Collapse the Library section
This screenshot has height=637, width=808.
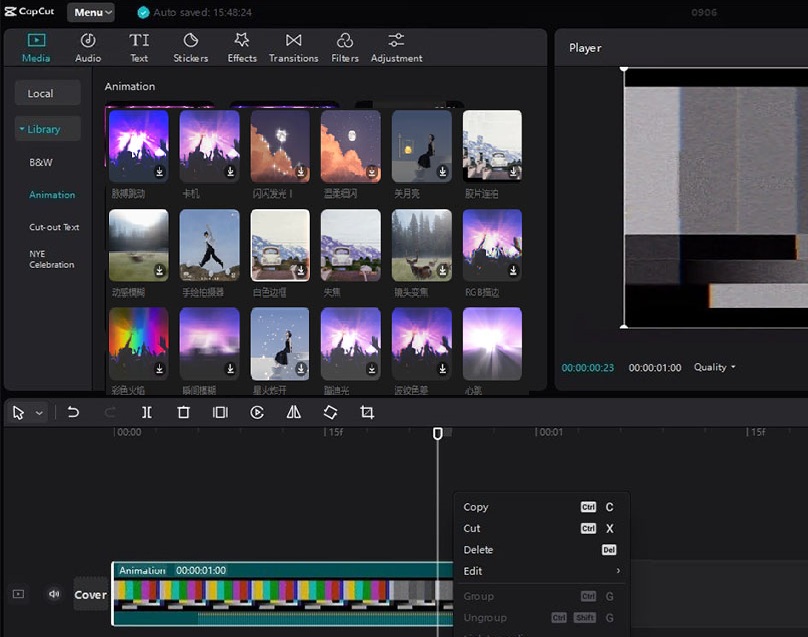point(40,129)
